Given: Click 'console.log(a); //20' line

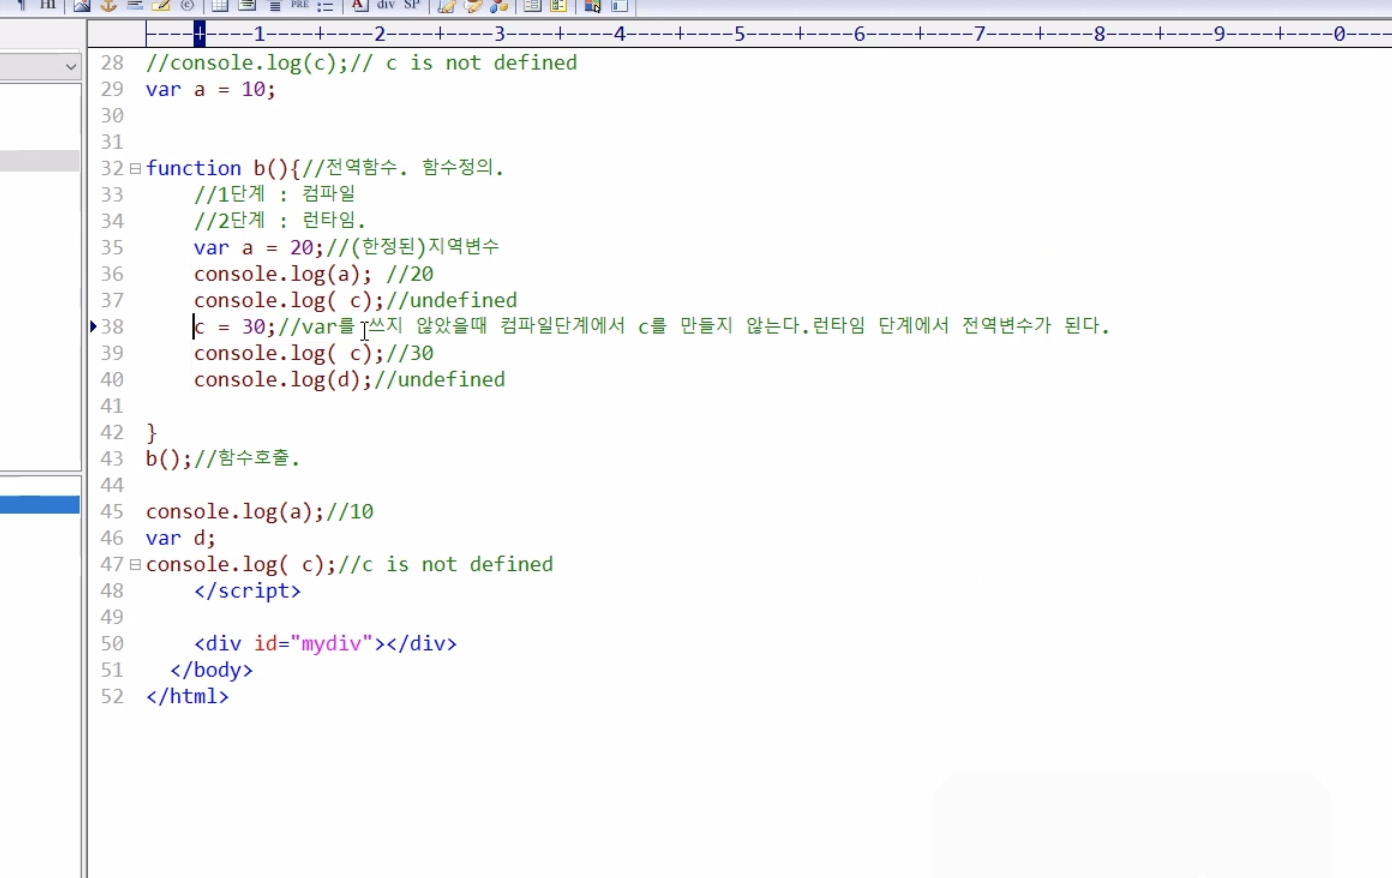Looking at the screenshot, I should tap(313, 274).
